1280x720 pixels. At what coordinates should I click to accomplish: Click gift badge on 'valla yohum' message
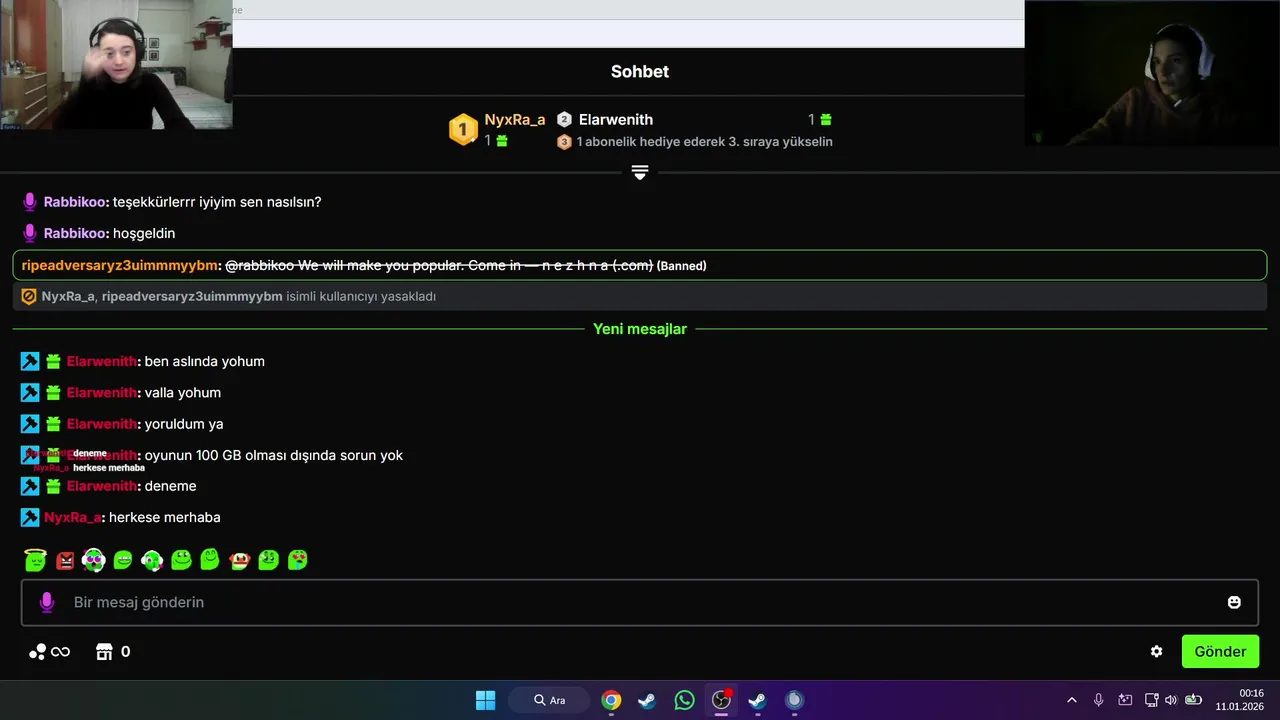click(x=53, y=393)
